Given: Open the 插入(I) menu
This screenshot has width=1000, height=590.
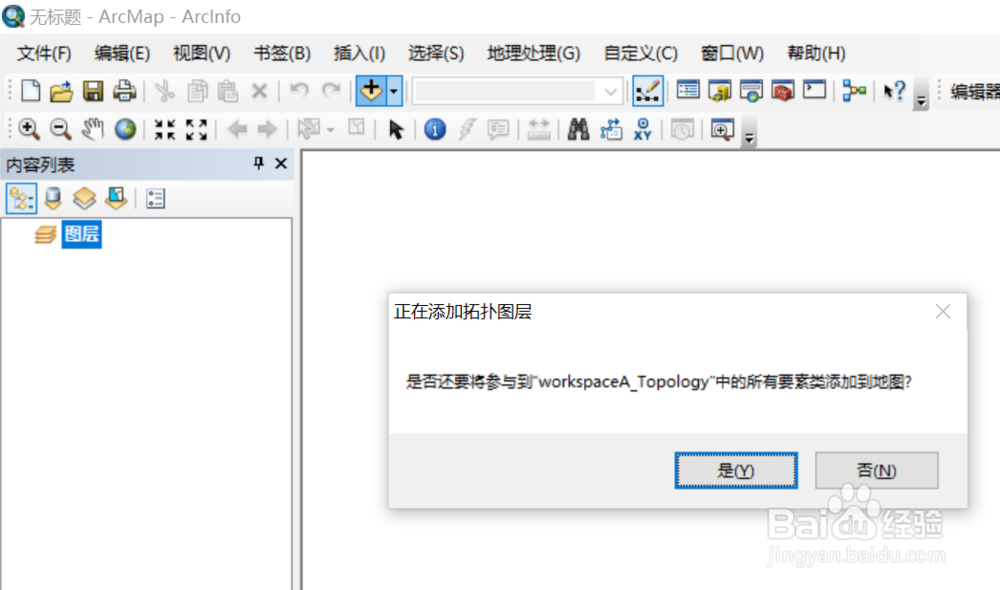Looking at the screenshot, I should pyautogui.click(x=359, y=53).
